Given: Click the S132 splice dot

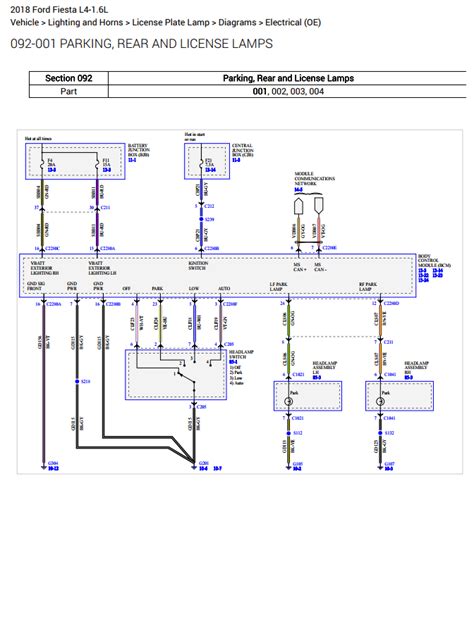Looking at the screenshot, I should pyautogui.click(x=380, y=433).
